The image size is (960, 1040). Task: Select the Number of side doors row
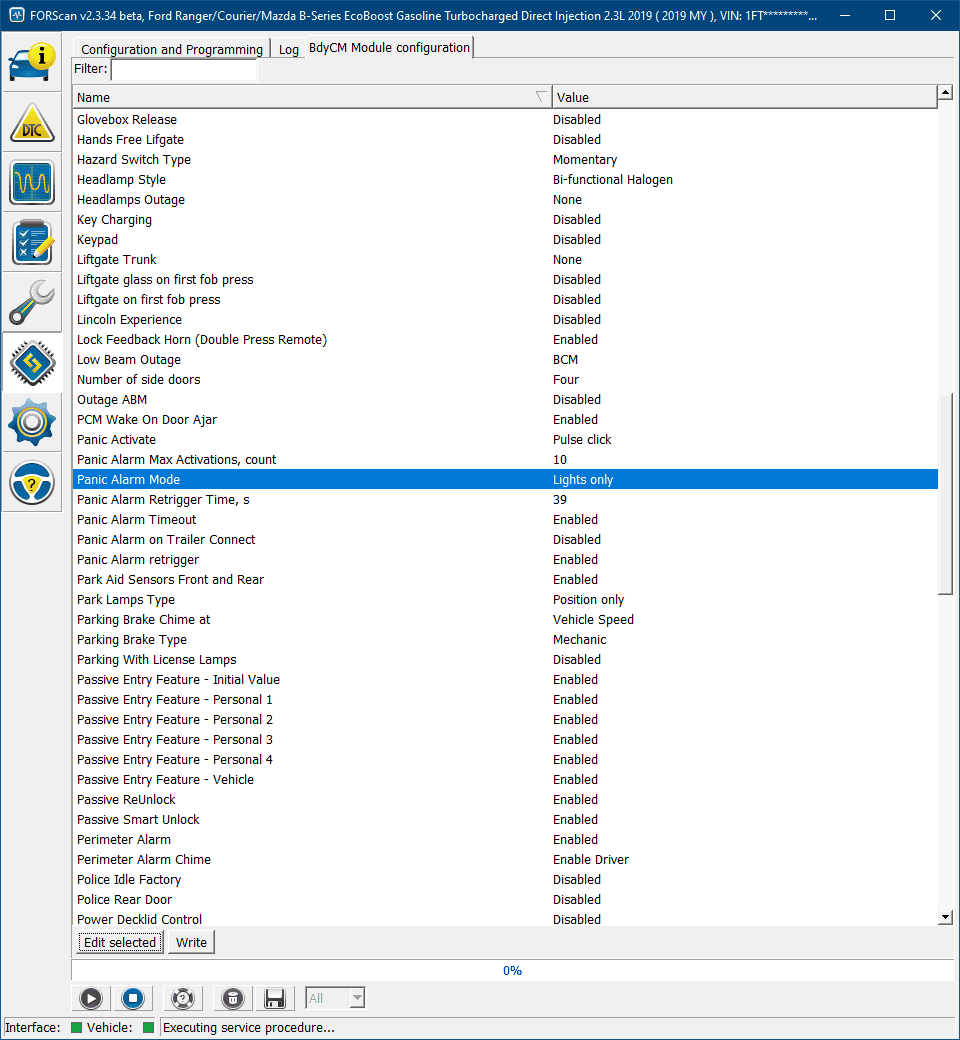pos(505,379)
